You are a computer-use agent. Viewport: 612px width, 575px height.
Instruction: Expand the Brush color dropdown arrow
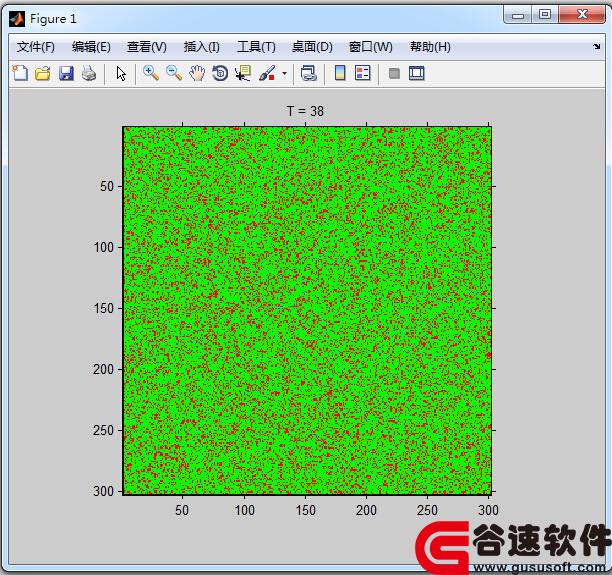(284, 73)
